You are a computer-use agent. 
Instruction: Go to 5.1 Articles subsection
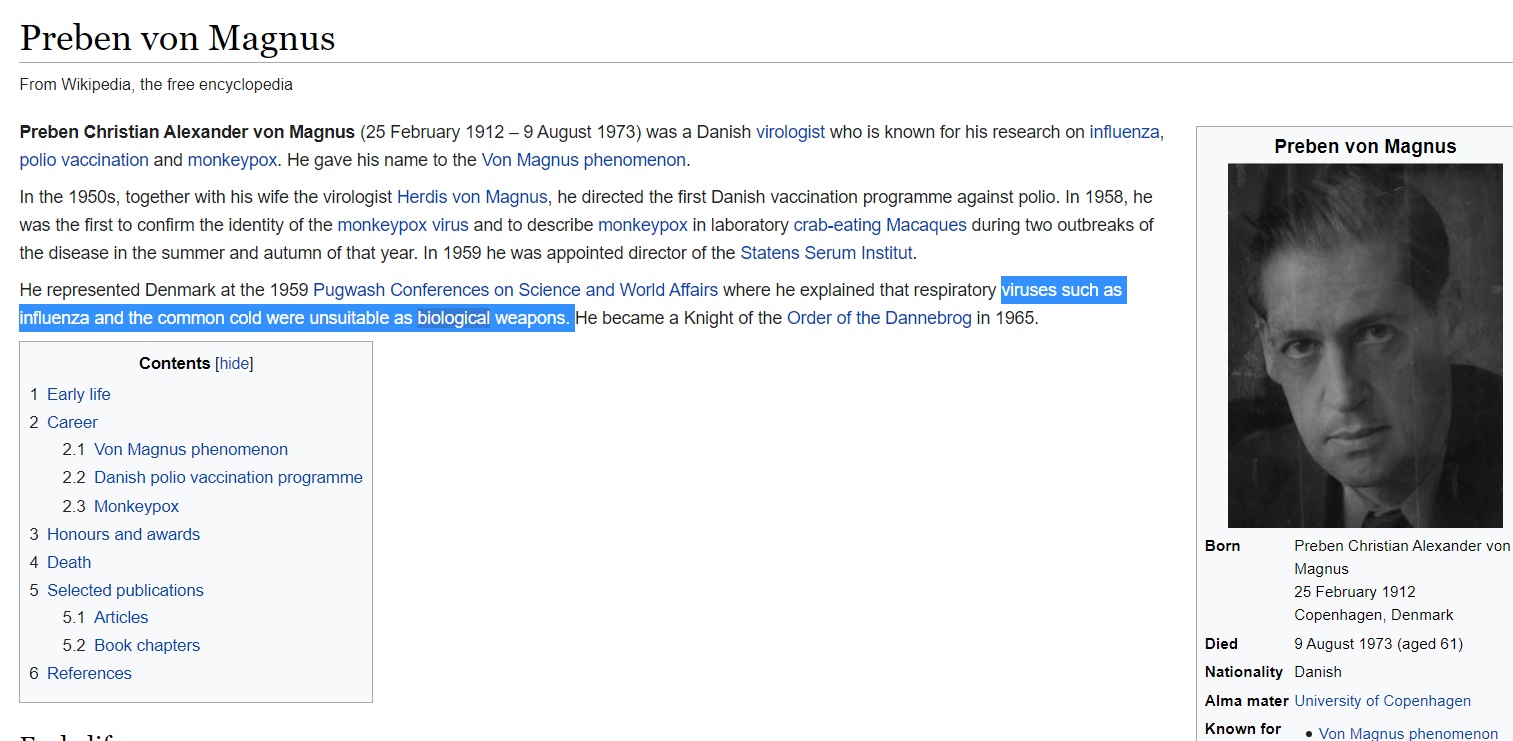click(121, 618)
